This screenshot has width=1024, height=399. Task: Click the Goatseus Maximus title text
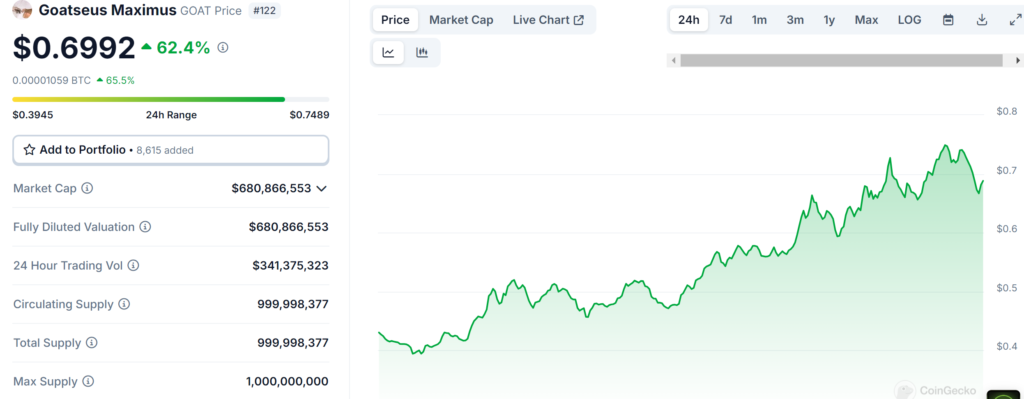point(108,10)
